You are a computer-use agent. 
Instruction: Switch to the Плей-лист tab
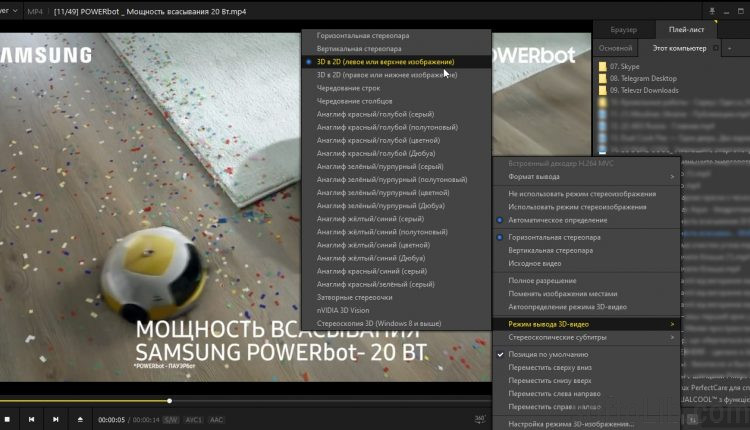tap(686, 30)
